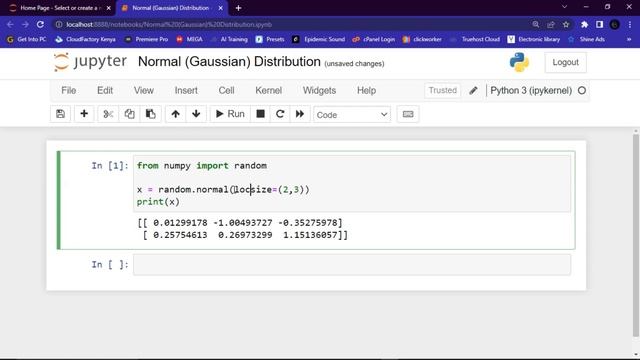Copy selected cells icon in toolbar
Screen dimensions: 640x360
tap(129, 114)
